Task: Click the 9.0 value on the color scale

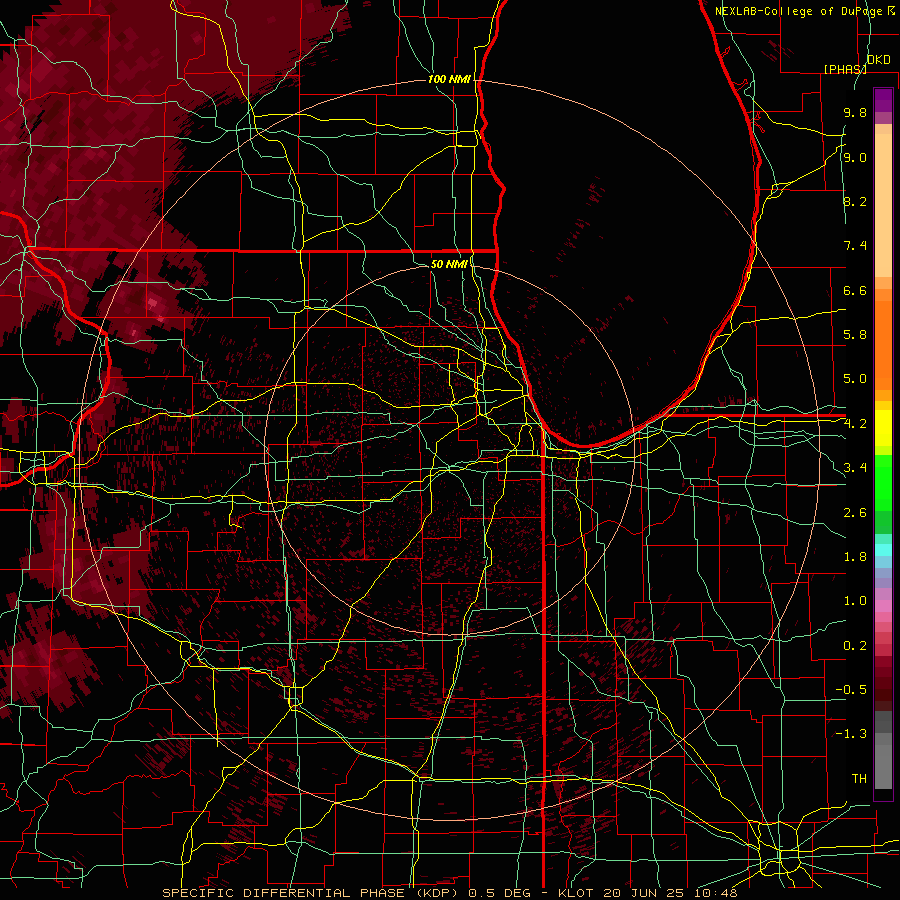Action: tap(855, 157)
